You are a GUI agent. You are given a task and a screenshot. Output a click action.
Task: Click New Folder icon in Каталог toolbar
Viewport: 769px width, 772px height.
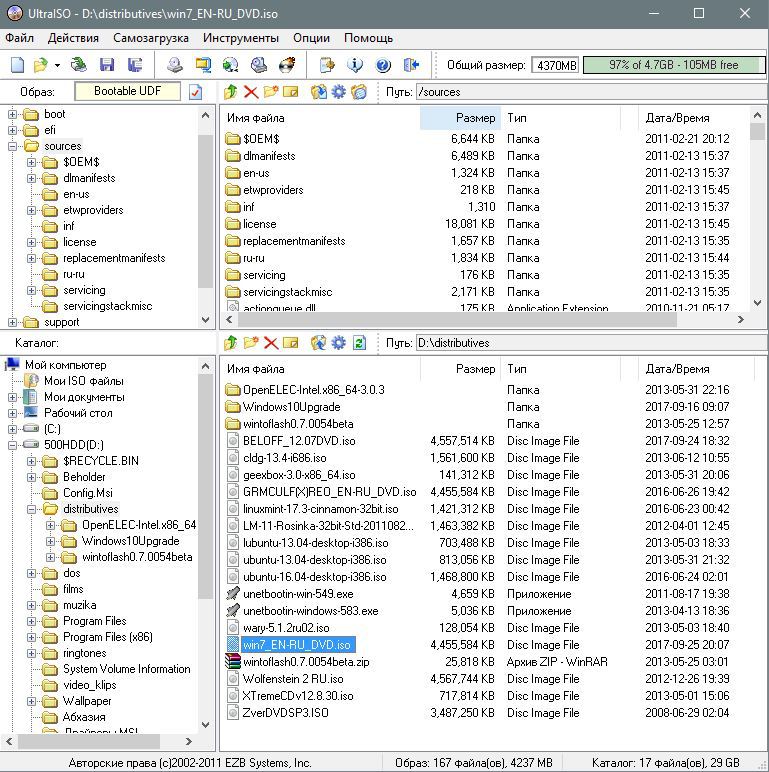251,343
